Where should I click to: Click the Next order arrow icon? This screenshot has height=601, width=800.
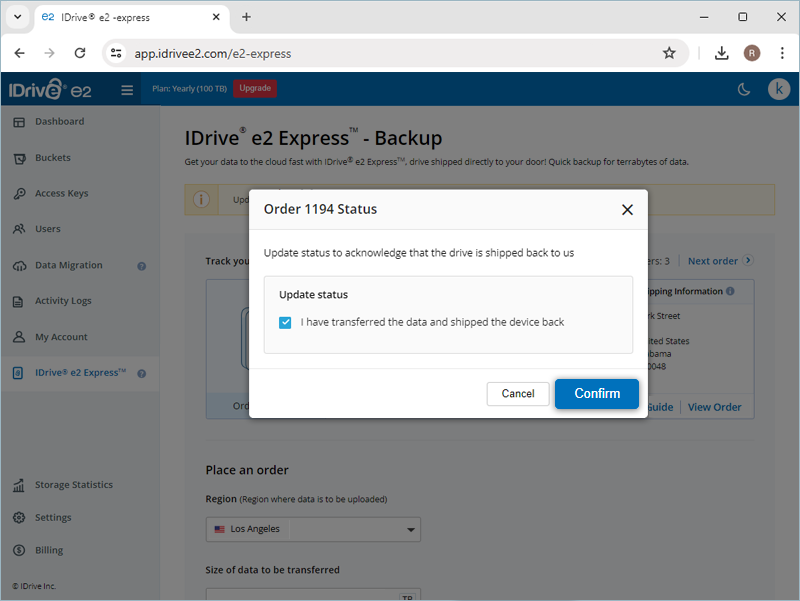(x=748, y=260)
